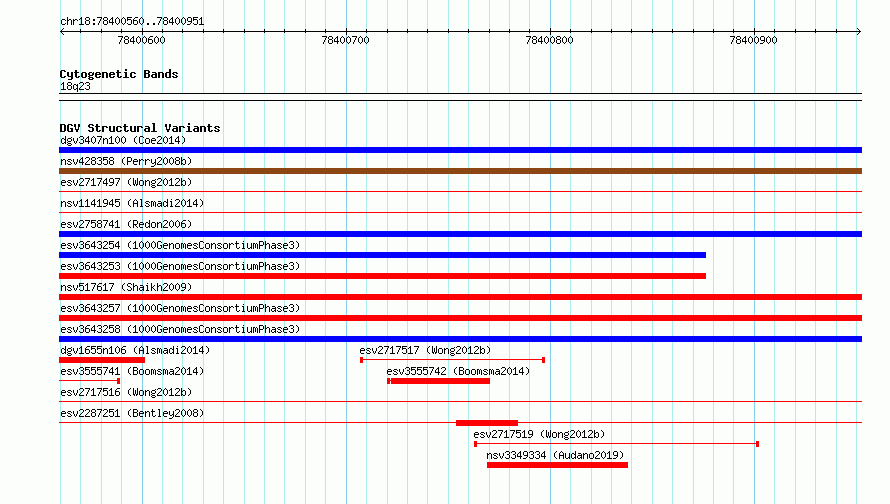Click the Cytogenetic Bands track title

tap(119, 74)
